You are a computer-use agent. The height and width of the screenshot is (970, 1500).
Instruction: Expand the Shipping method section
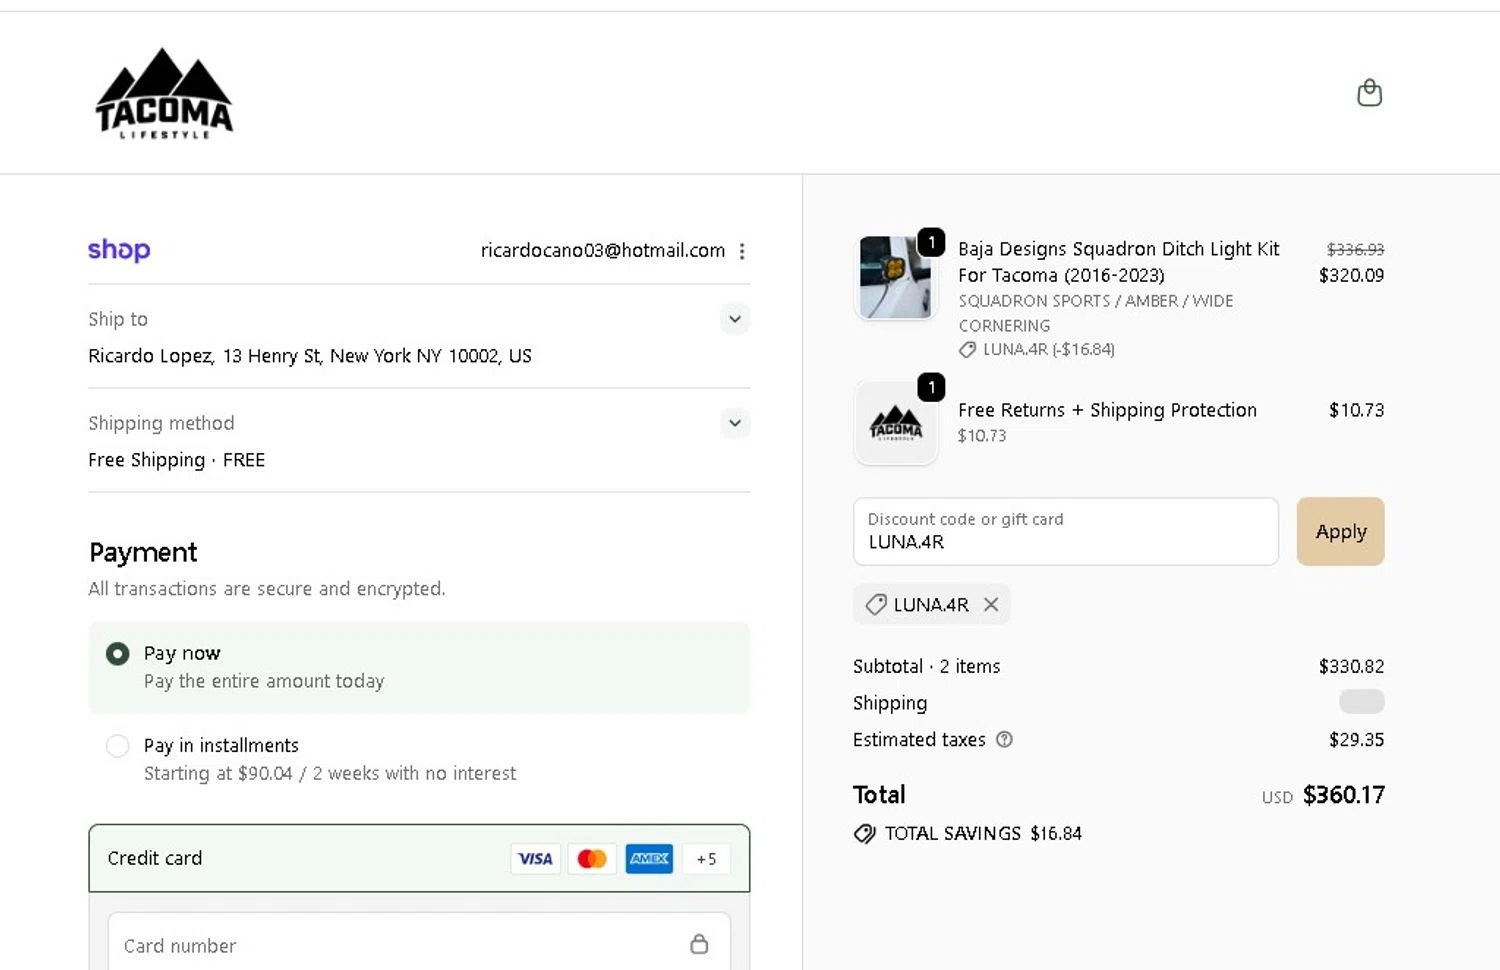pyautogui.click(x=735, y=423)
